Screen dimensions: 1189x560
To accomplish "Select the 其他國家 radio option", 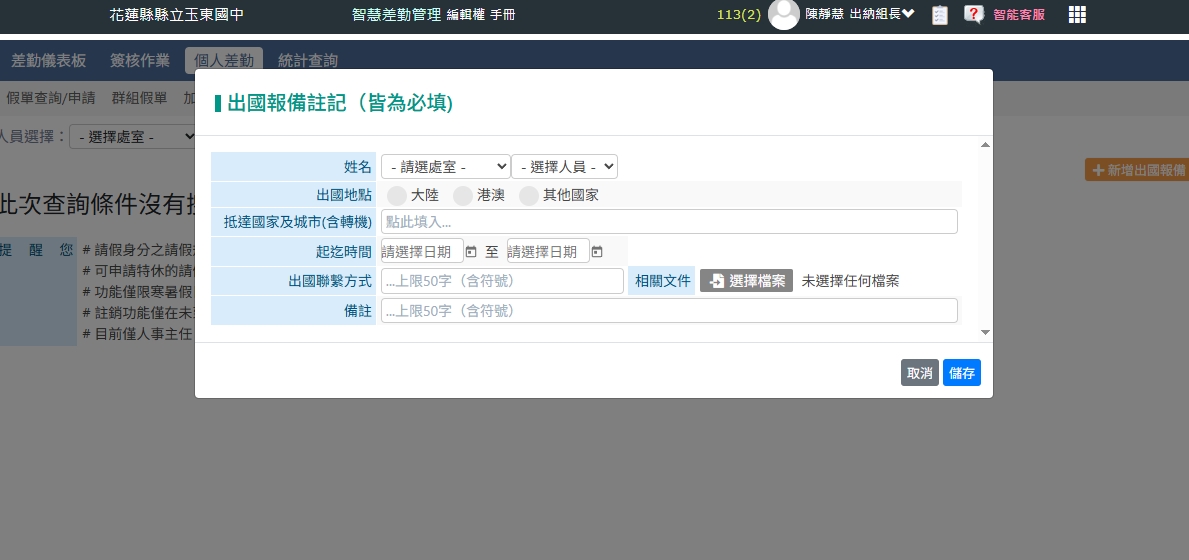I will click(x=529, y=196).
